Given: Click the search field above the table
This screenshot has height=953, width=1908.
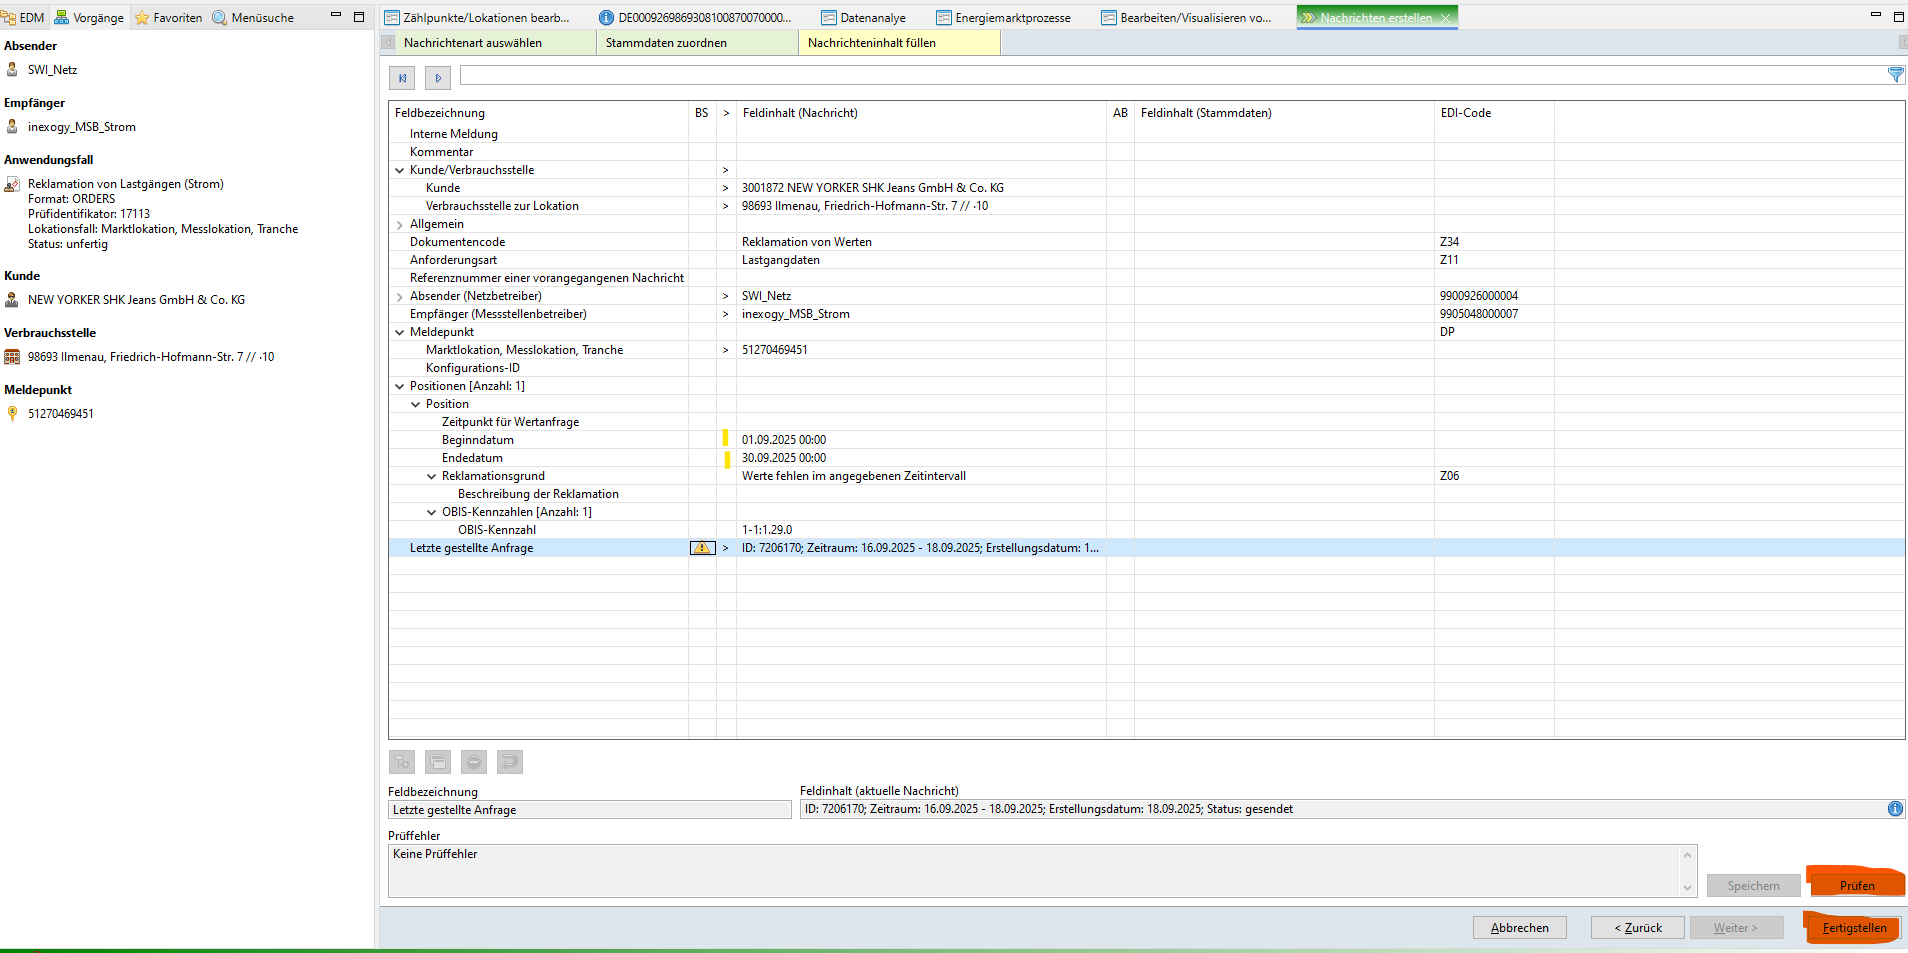Looking at the screenshot, I should (x=1170, y=76).
